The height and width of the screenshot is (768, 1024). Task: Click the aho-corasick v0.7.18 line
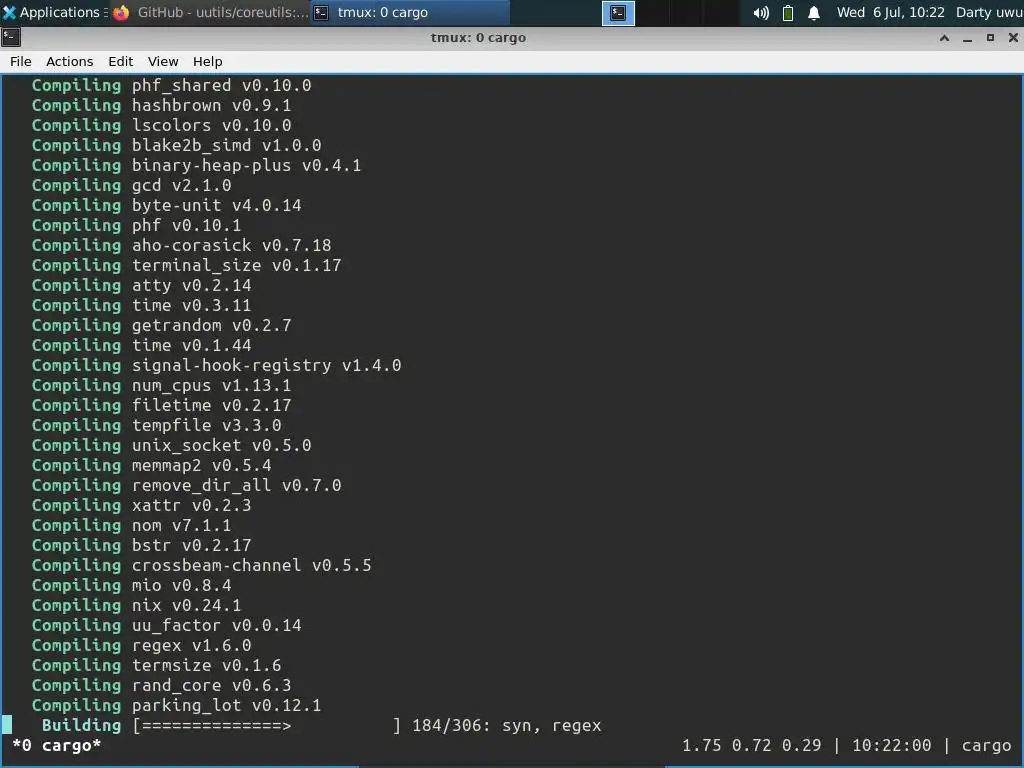[182, 246]
